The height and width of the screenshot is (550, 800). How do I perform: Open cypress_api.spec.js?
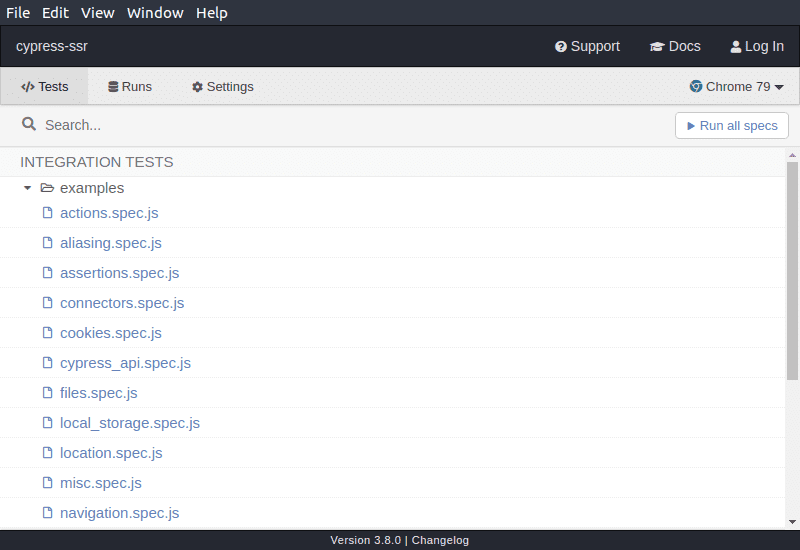[126, 363]
